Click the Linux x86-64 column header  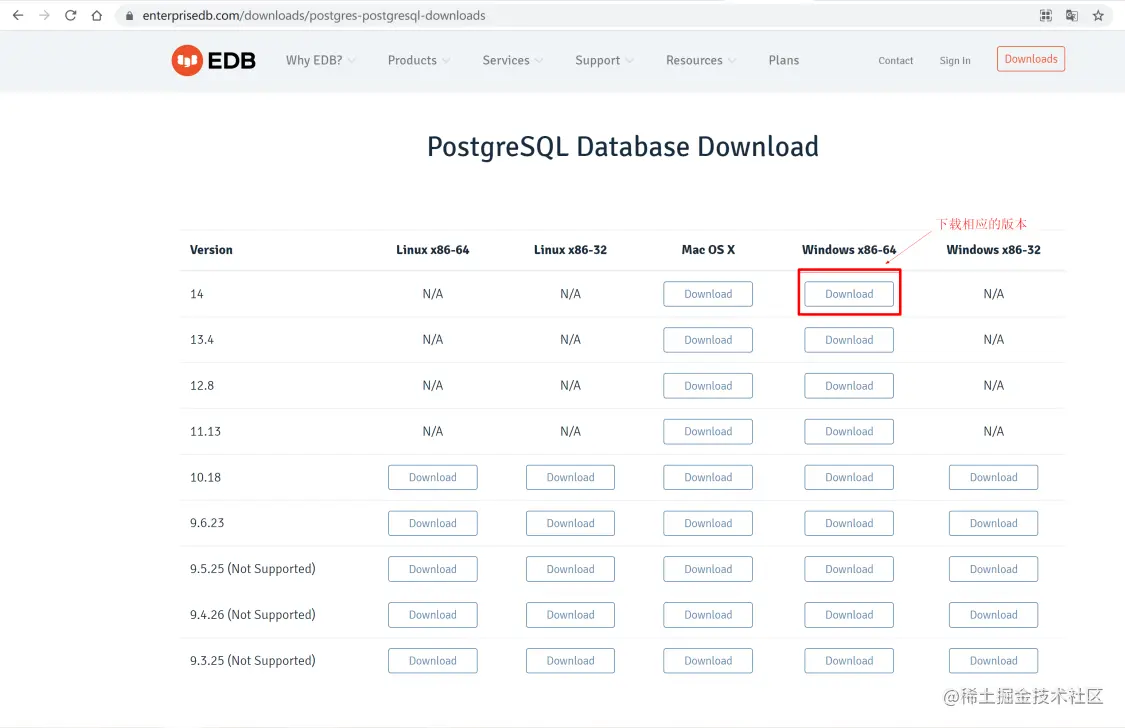(x=433, y=250)
